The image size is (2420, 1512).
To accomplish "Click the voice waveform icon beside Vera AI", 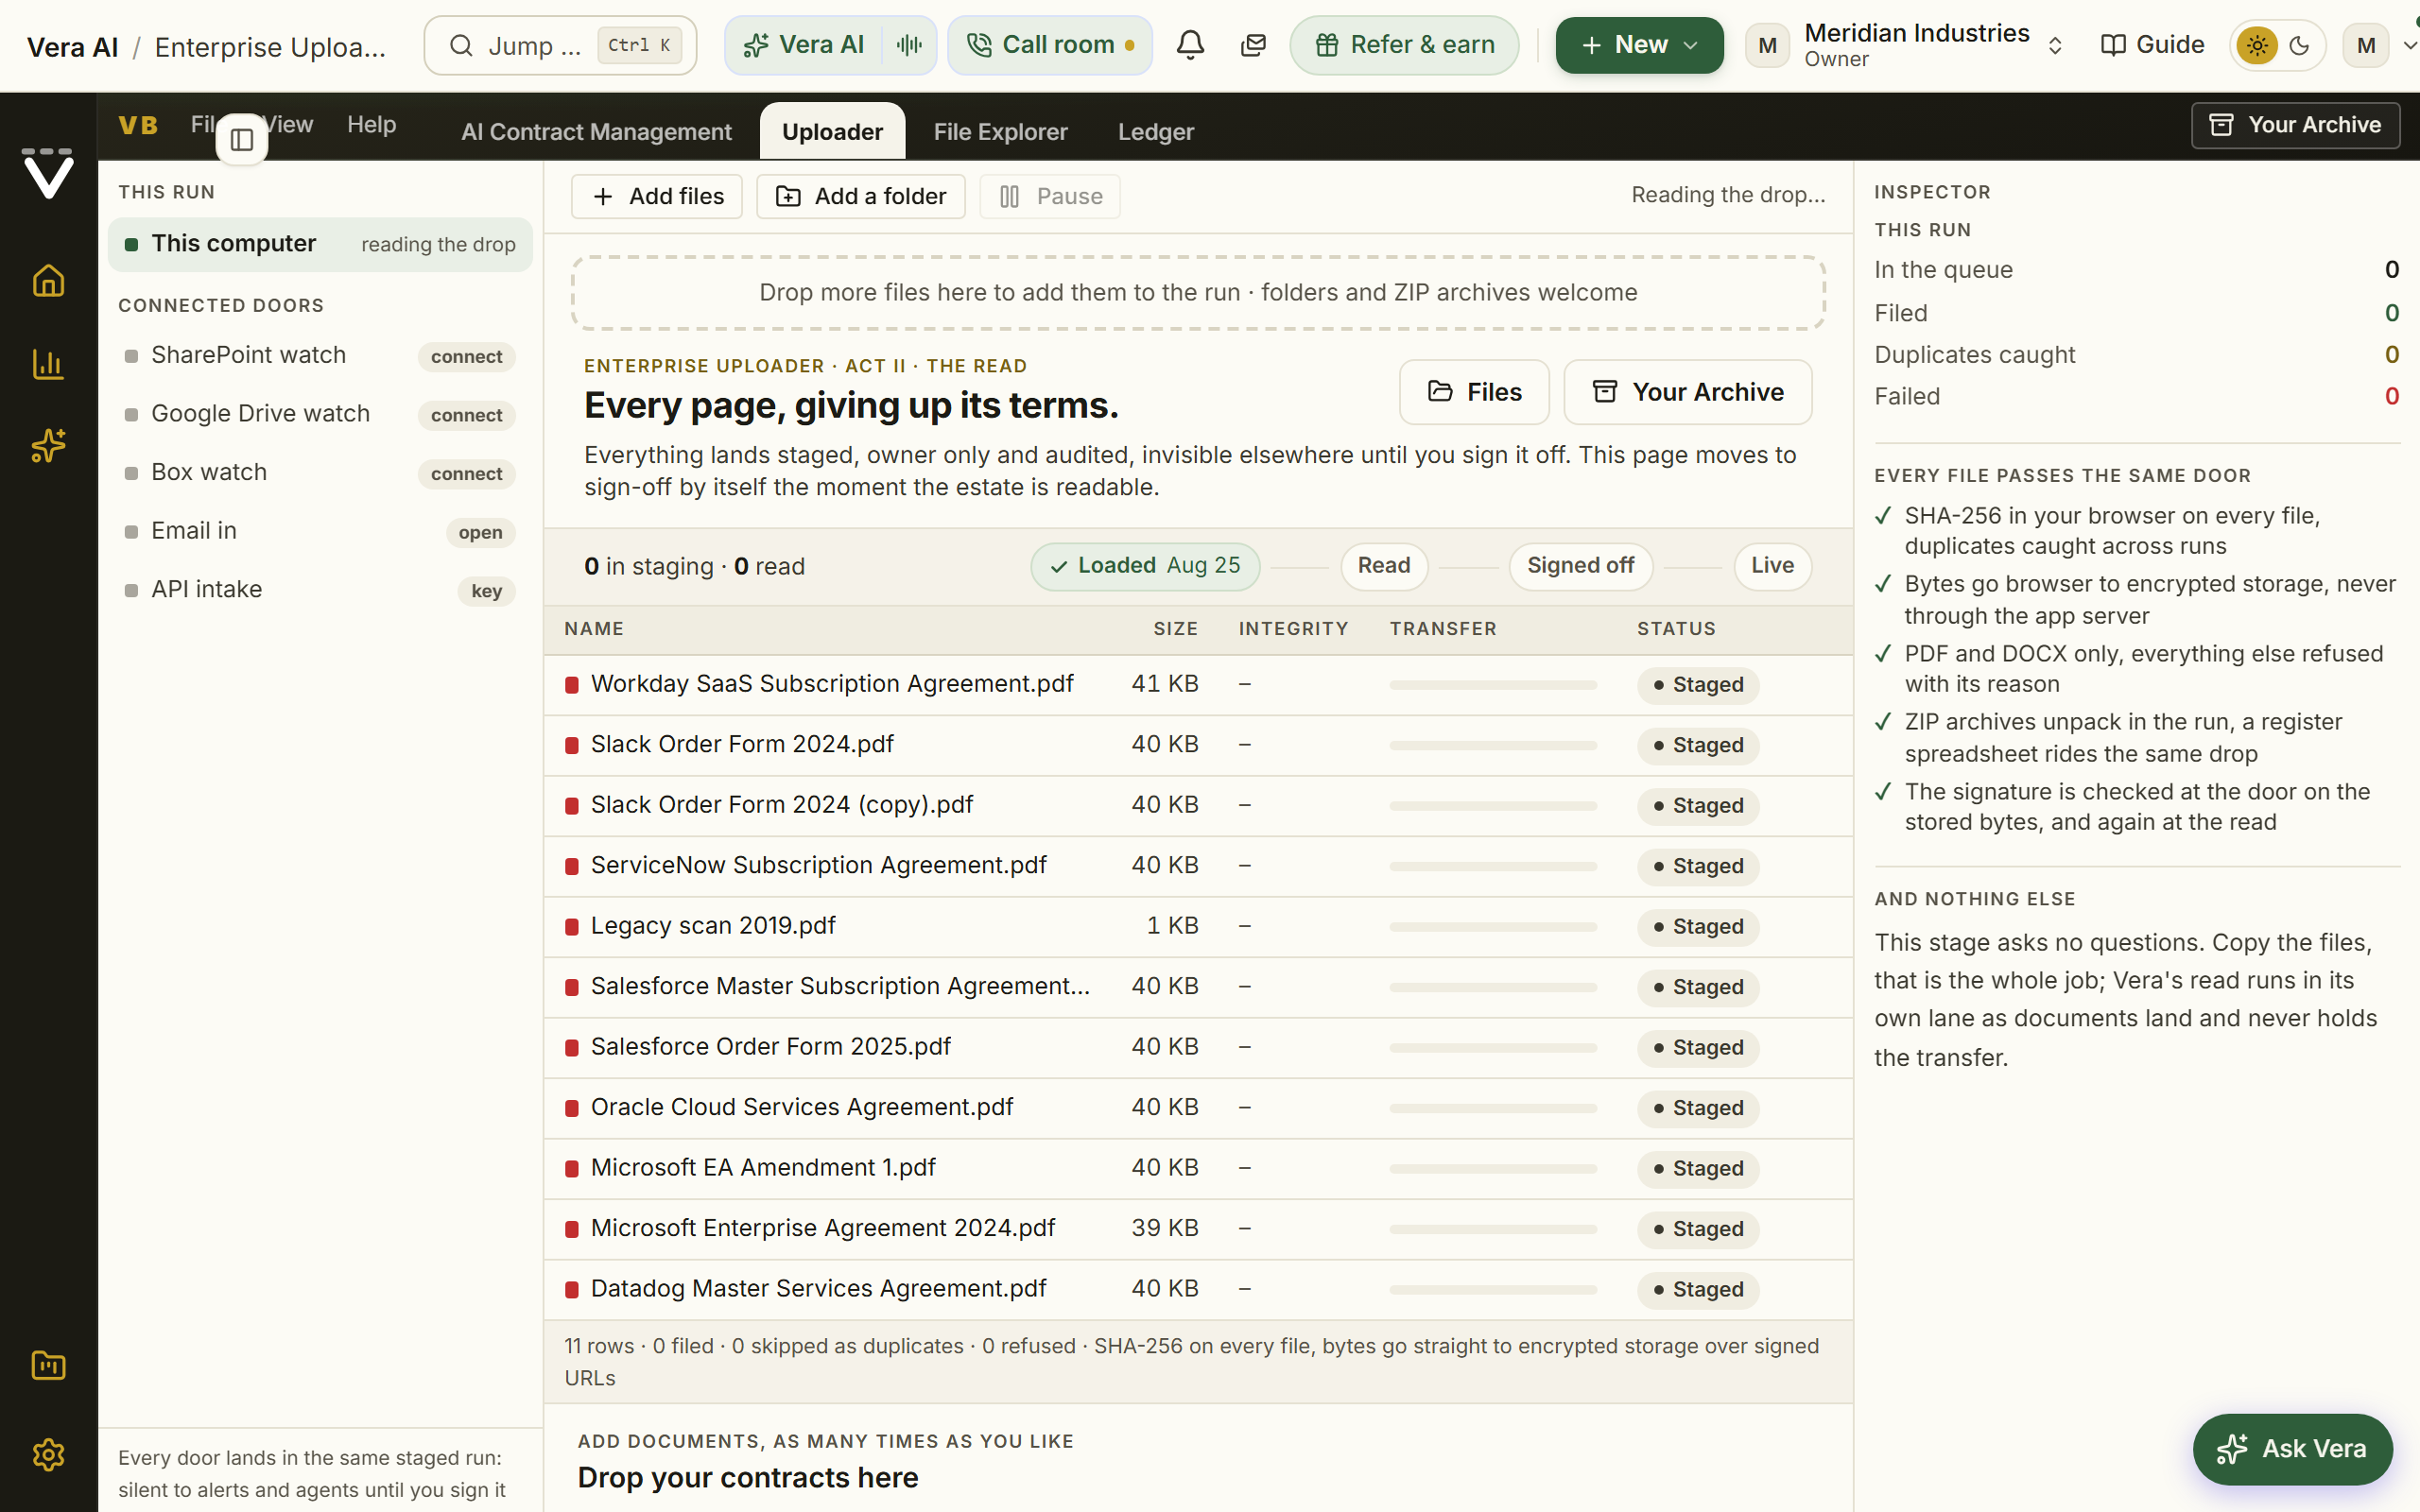I will (909, 45).
